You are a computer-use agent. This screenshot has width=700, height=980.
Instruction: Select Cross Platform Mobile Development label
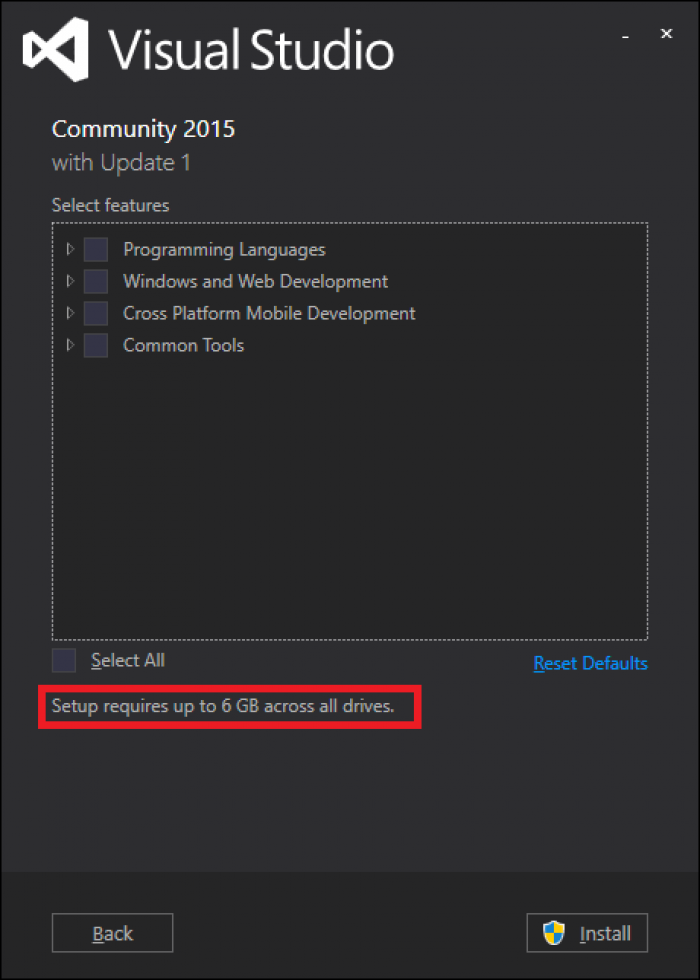269,313
